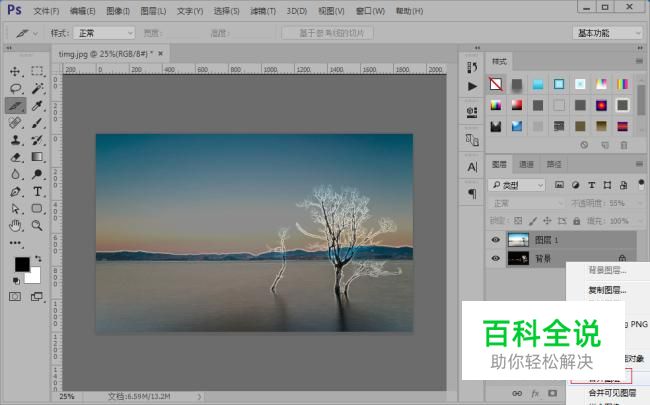Click the black foreground color swatch
This screenshot has height=405, width=650.
tap(21, 264)
